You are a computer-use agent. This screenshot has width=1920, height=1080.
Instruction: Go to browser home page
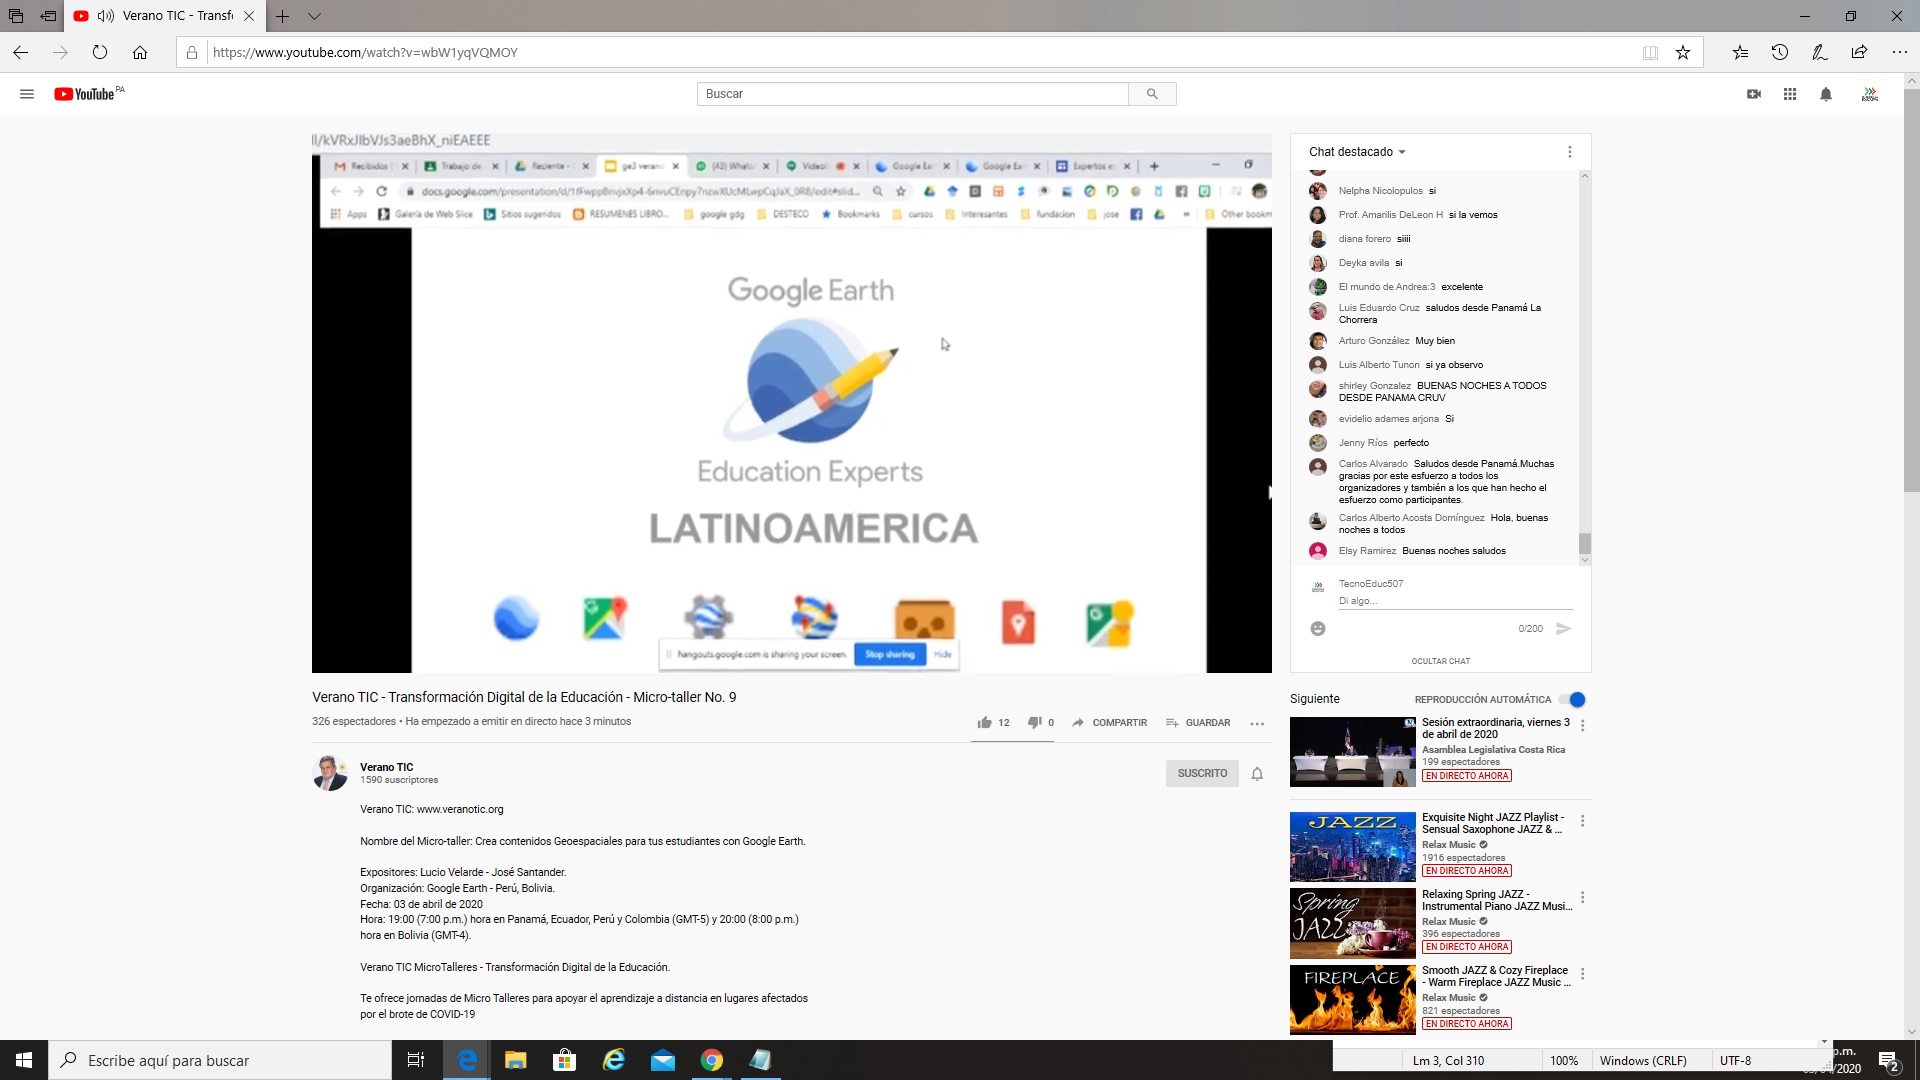pyautogui.click(x=140, y=52)
